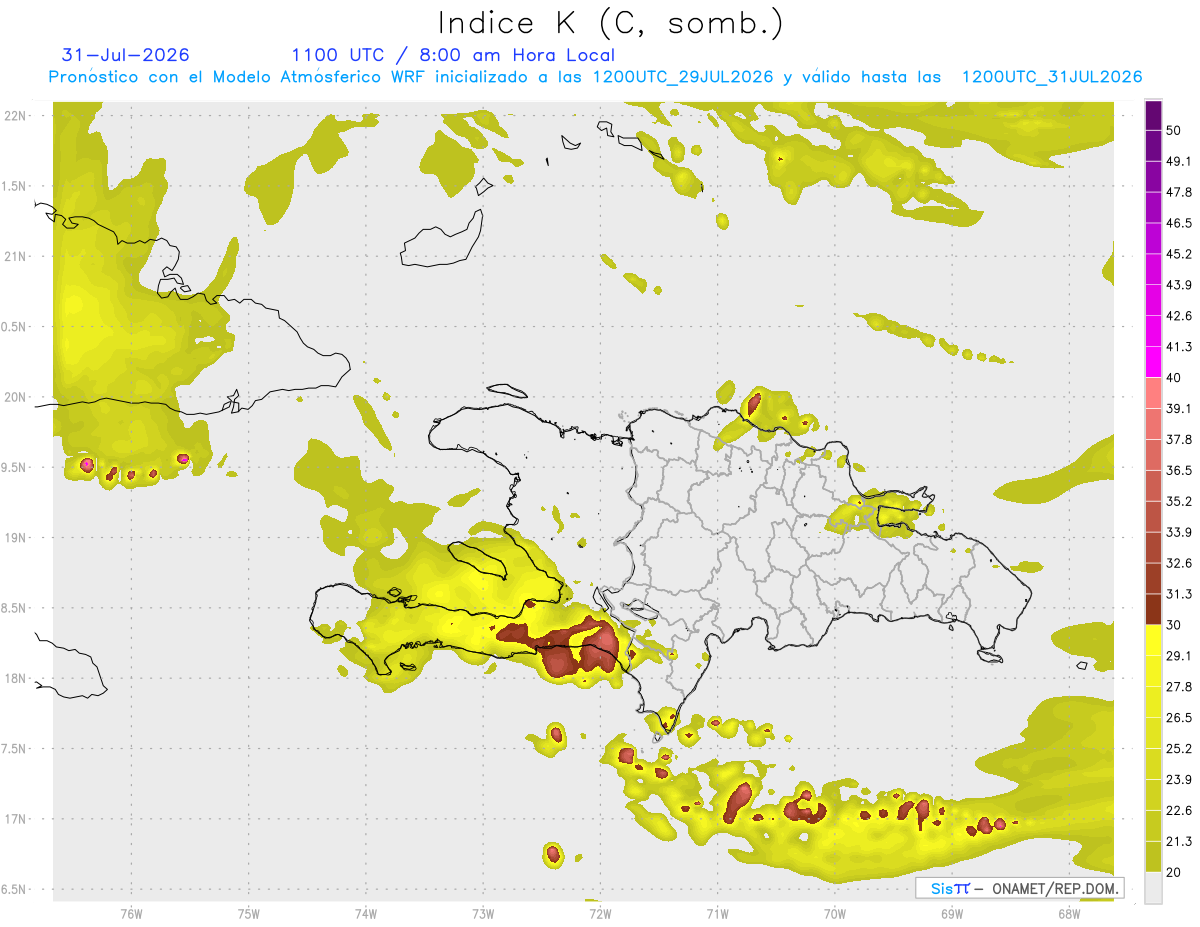Click the "73W" longitude label
1200x927 pixels.
(483, 913)
